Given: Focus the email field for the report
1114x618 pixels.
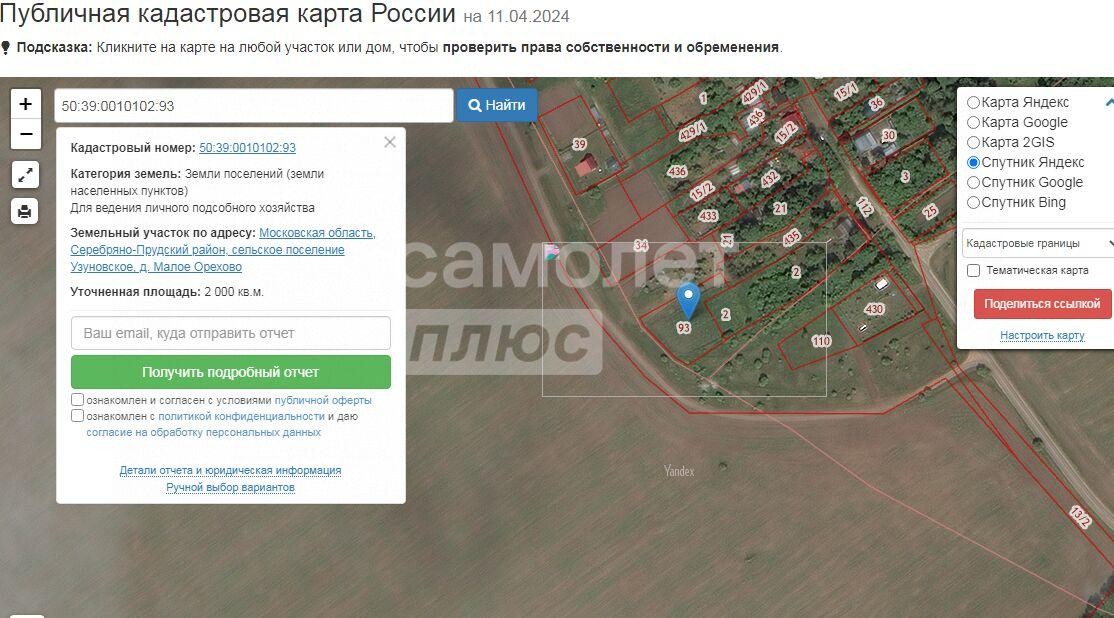Looking at the screenshot, I should (x=231, y=333).
